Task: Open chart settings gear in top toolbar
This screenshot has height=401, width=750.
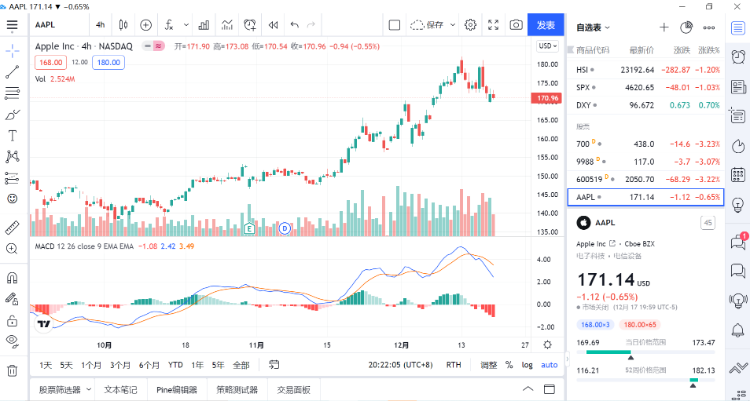Action: point(469,24)
